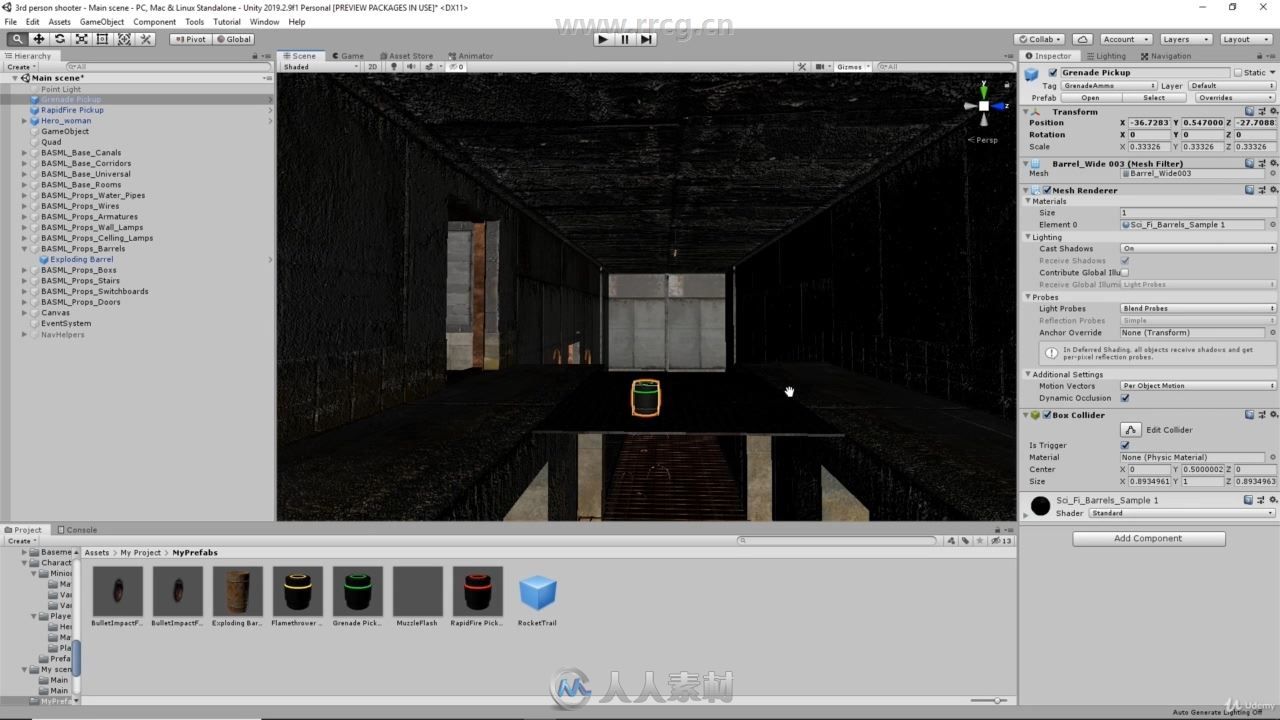Select the combined Transform tool
The width and height of the screenshot is (1280, 720).
[124, 39]
